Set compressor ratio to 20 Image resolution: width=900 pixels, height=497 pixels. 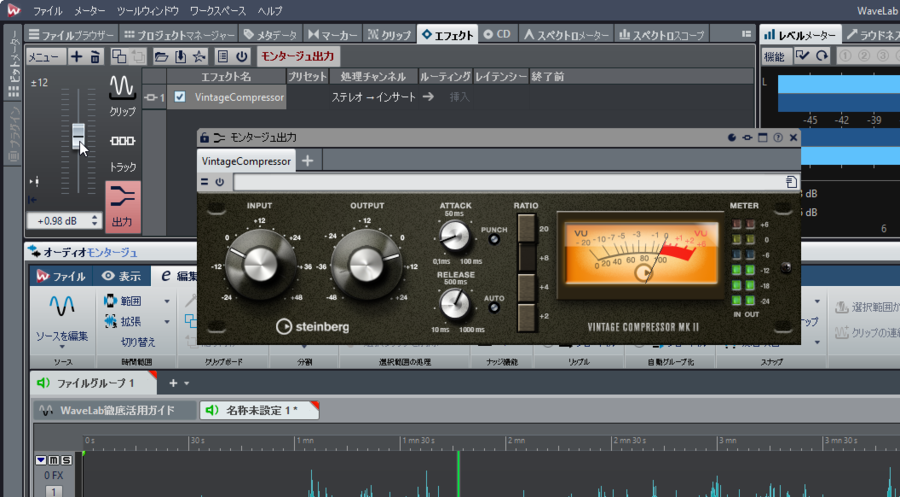(x=526, y=228)
